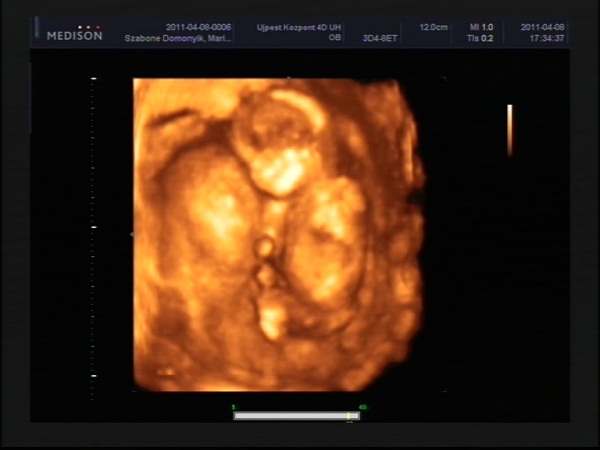600x450 pixels.
Task: Click the cine frame slider bar
Action: [x=295, y=415]
